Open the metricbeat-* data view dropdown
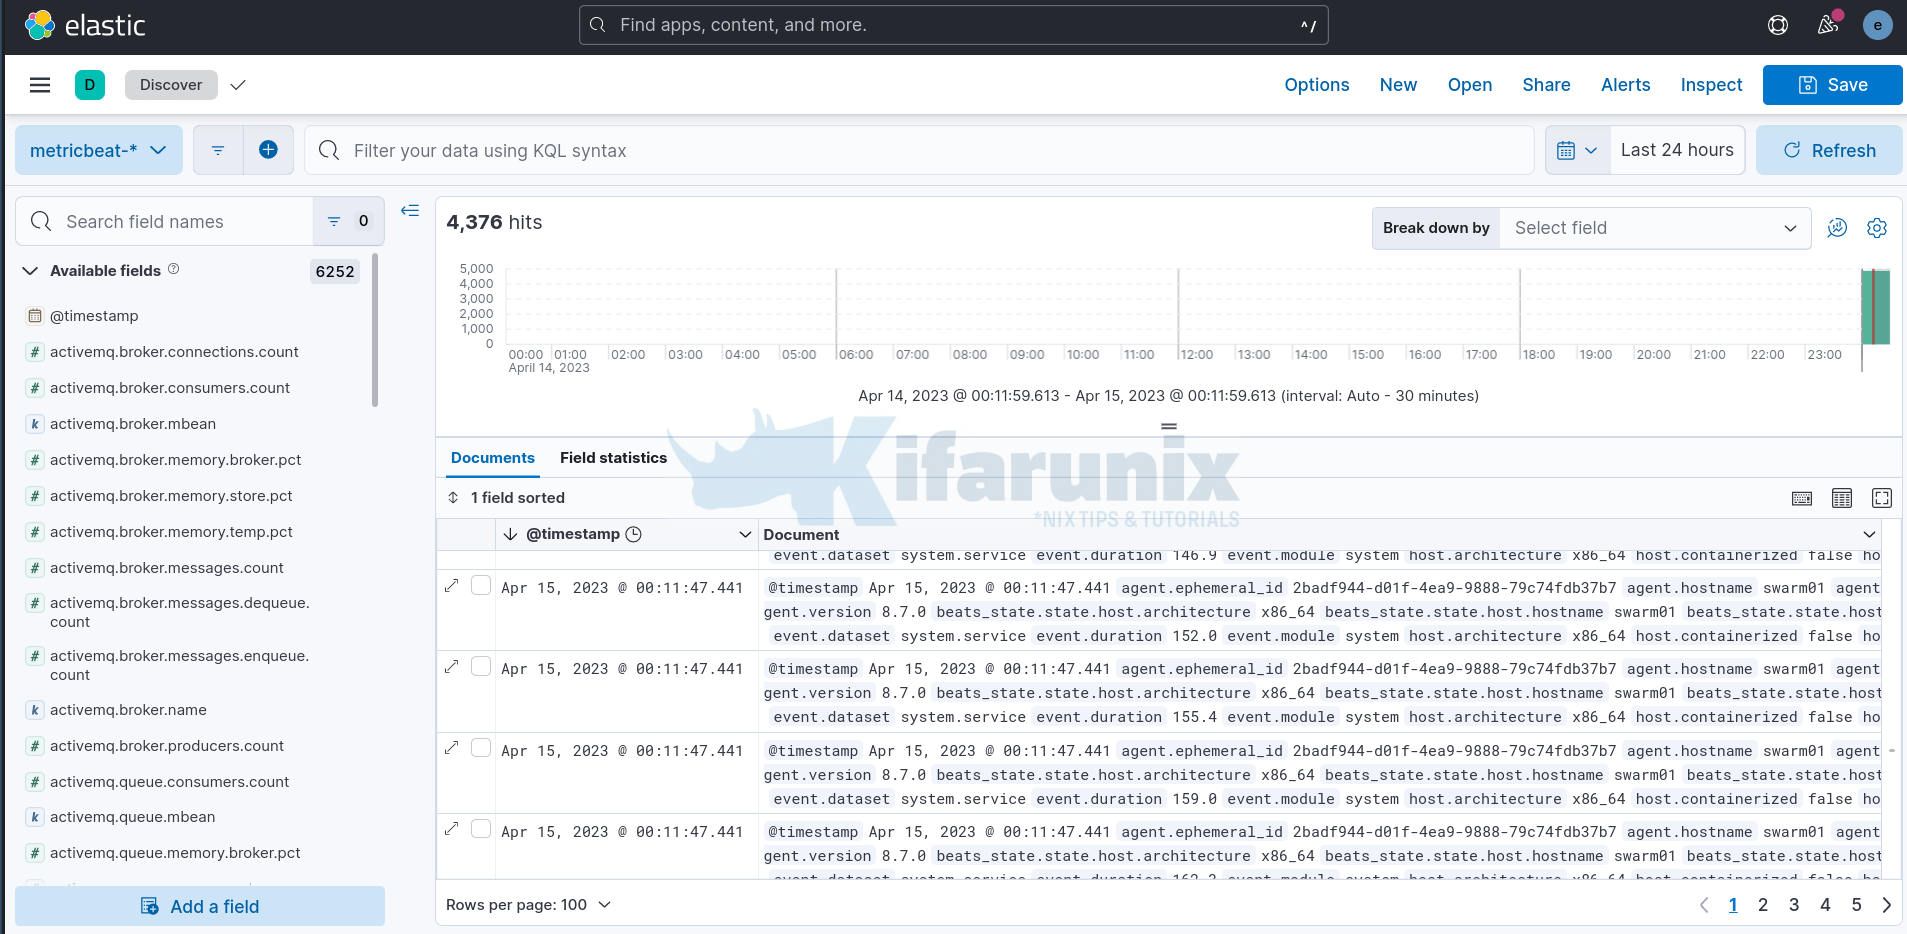 point(99,150)
